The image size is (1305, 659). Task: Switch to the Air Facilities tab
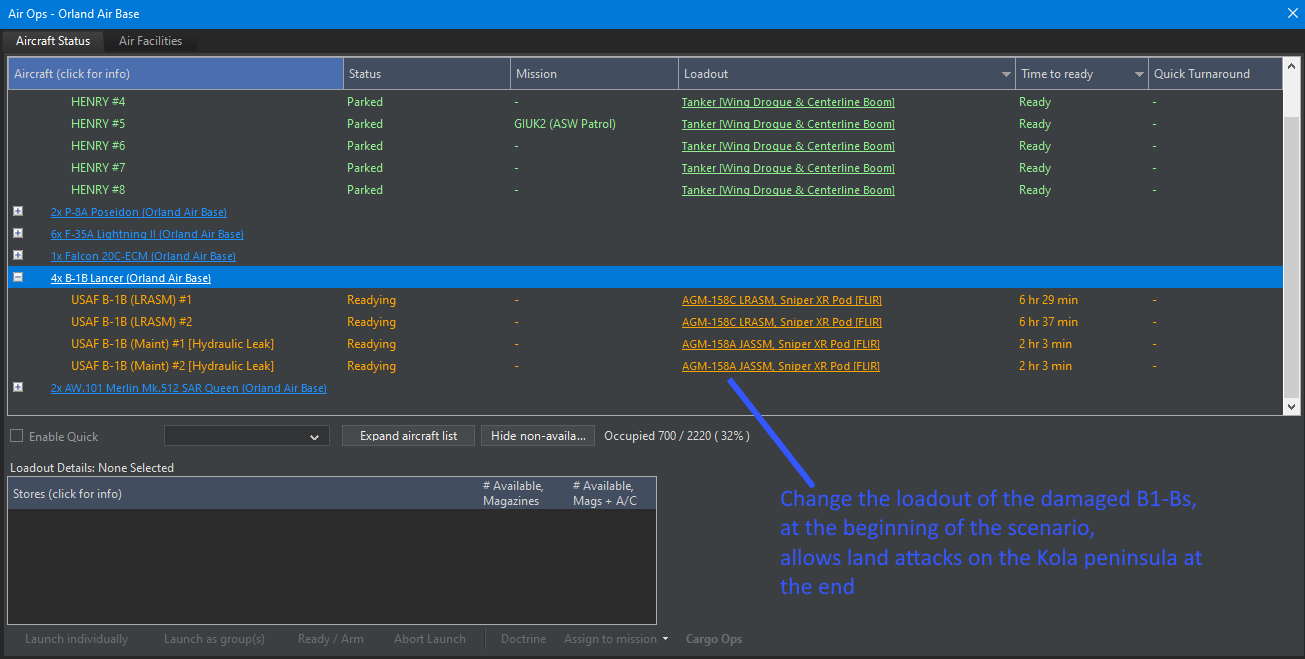coord(150,41)
